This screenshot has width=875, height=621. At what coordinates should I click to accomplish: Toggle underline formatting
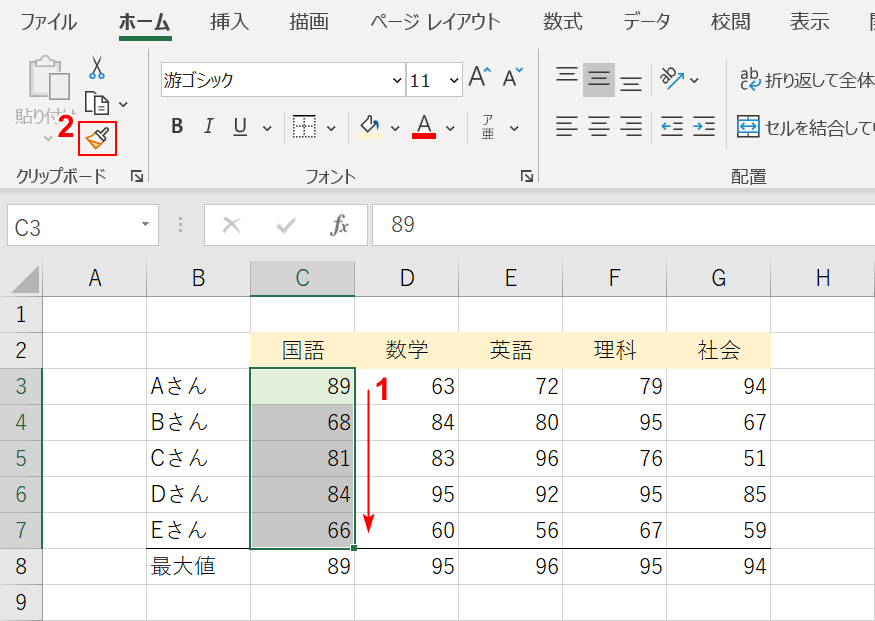238,127
